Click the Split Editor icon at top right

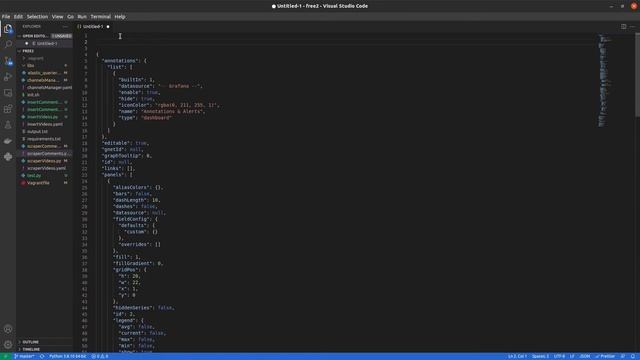pos(623,27)
